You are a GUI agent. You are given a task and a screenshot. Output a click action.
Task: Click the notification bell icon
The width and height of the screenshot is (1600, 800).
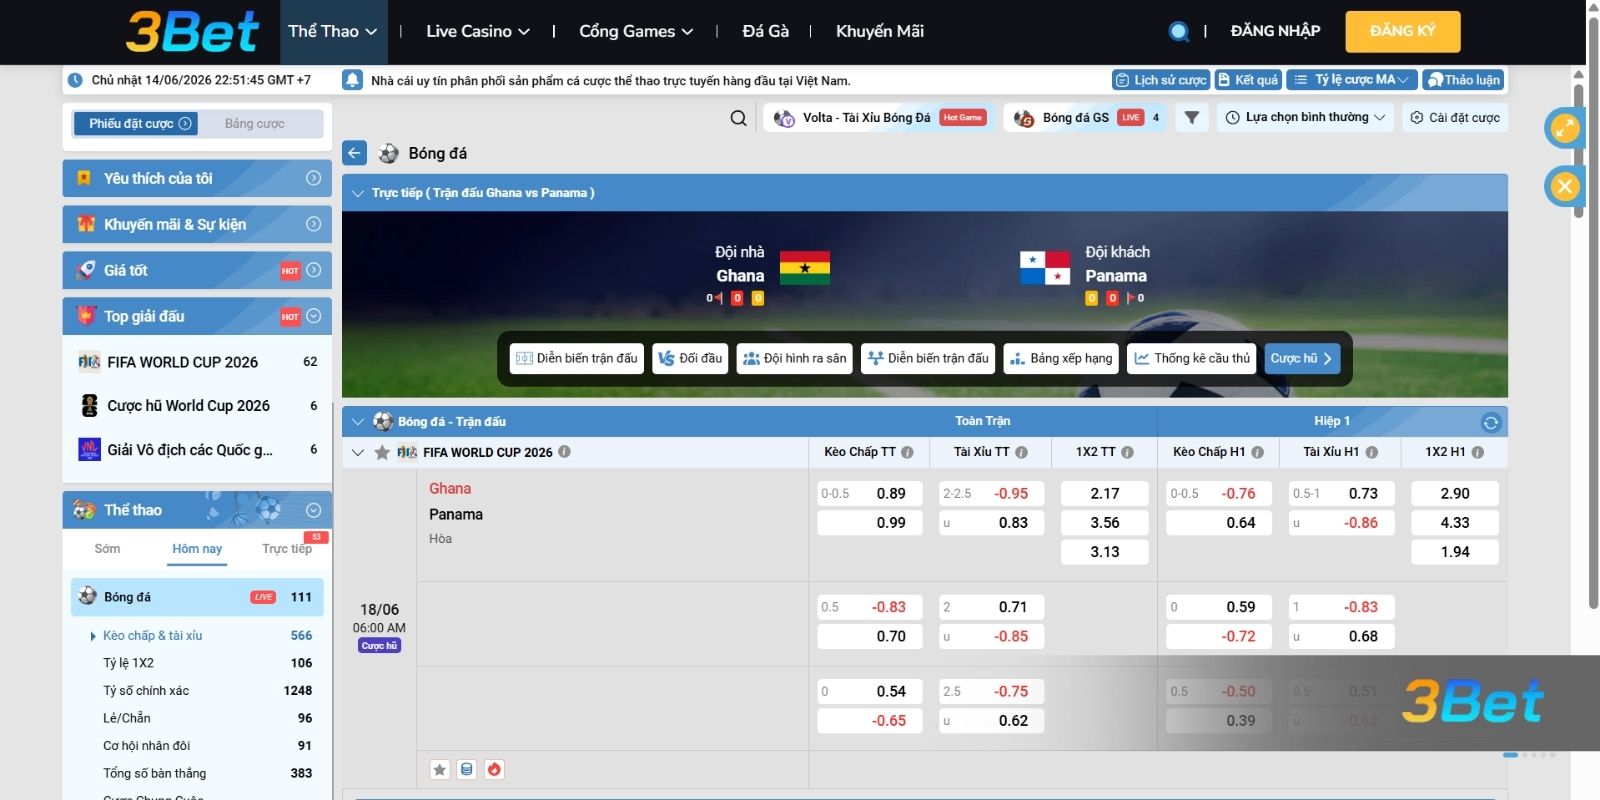pos(352,80)
